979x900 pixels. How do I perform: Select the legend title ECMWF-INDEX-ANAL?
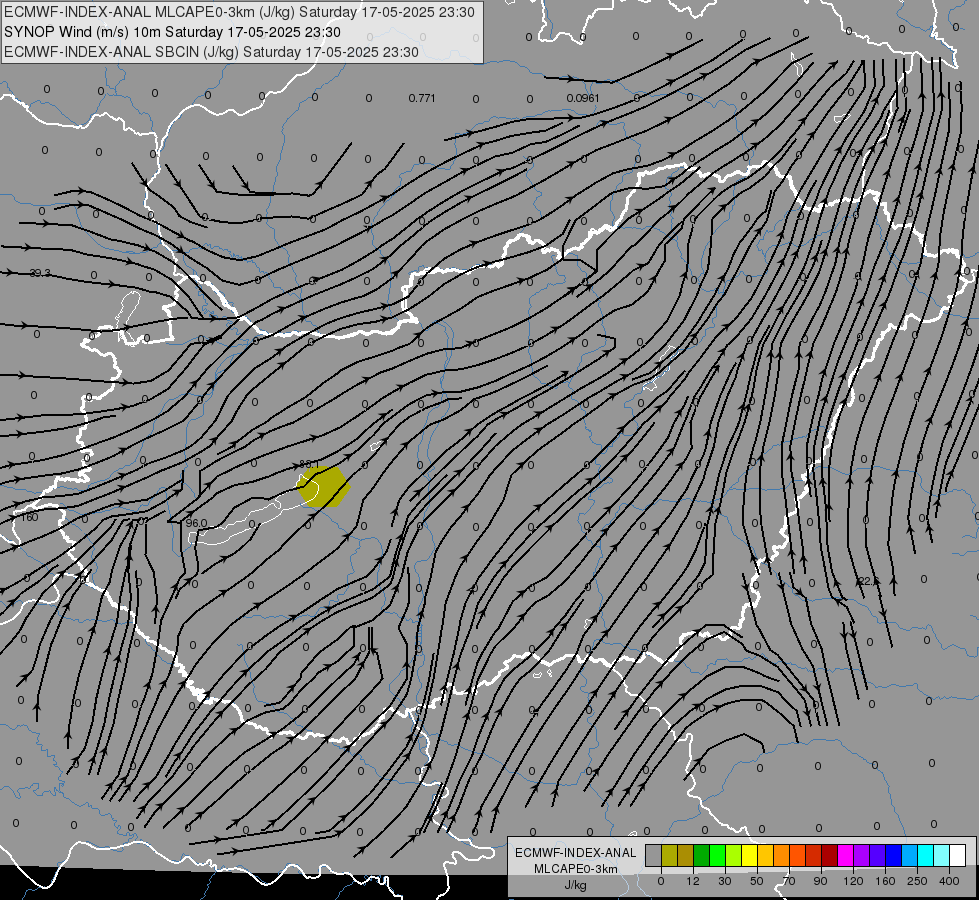pyautogui.click(x=575, y=853)
